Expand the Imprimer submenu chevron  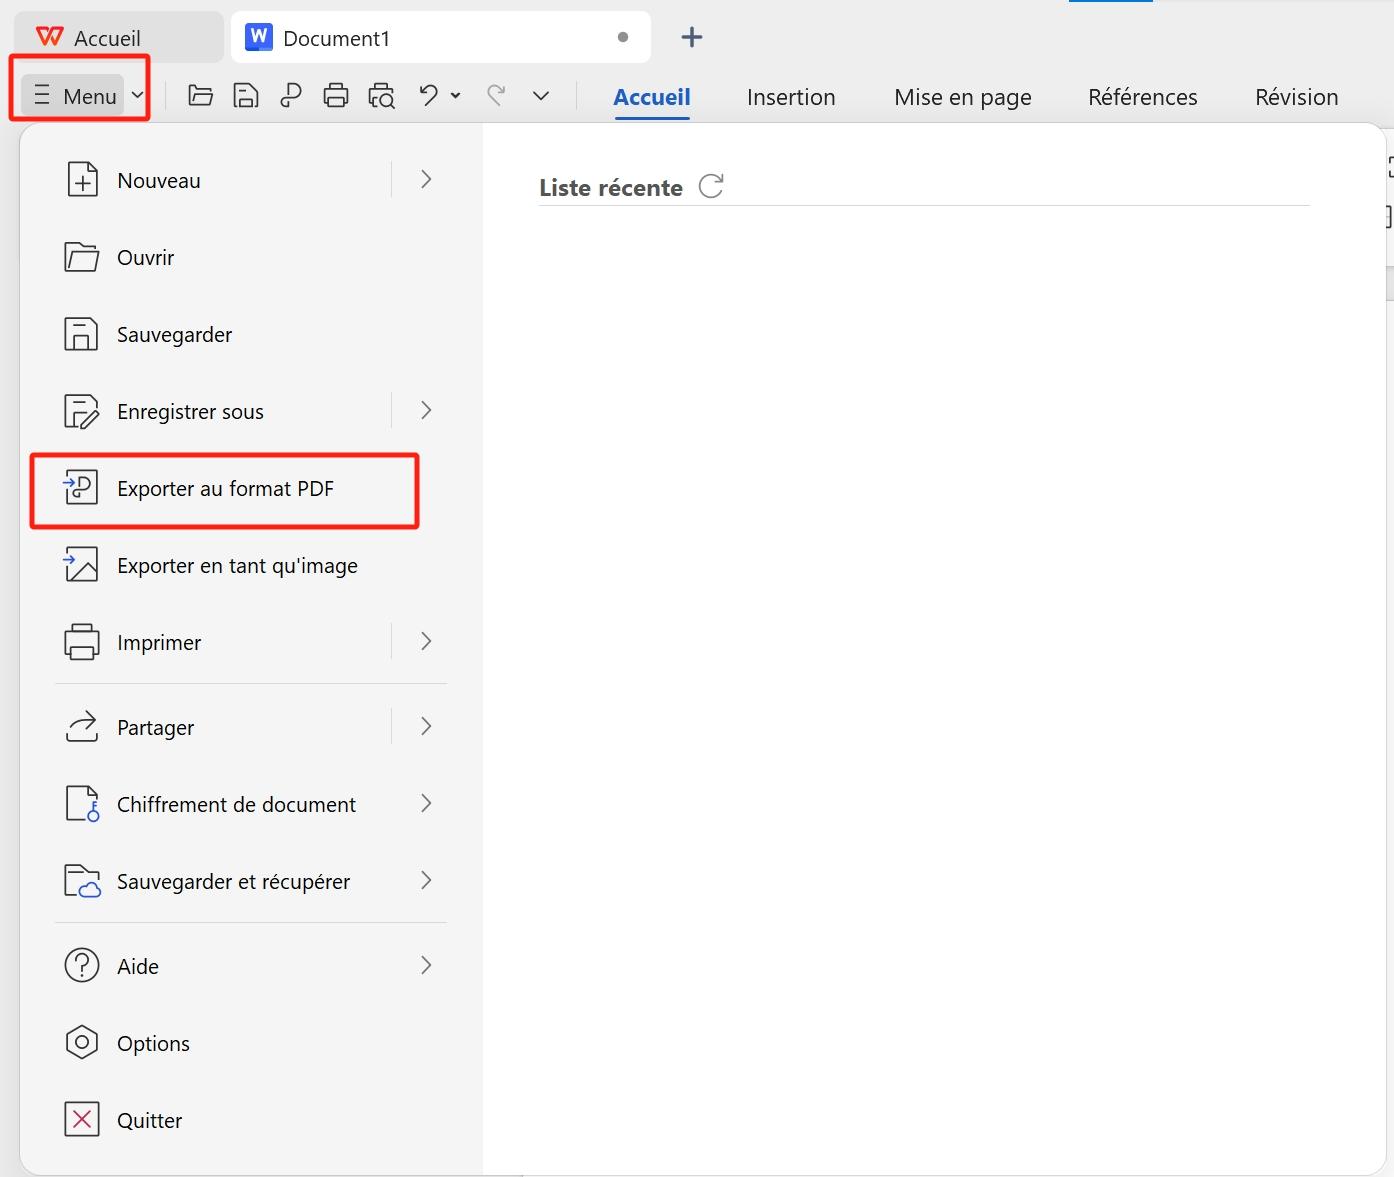[425, 641]
